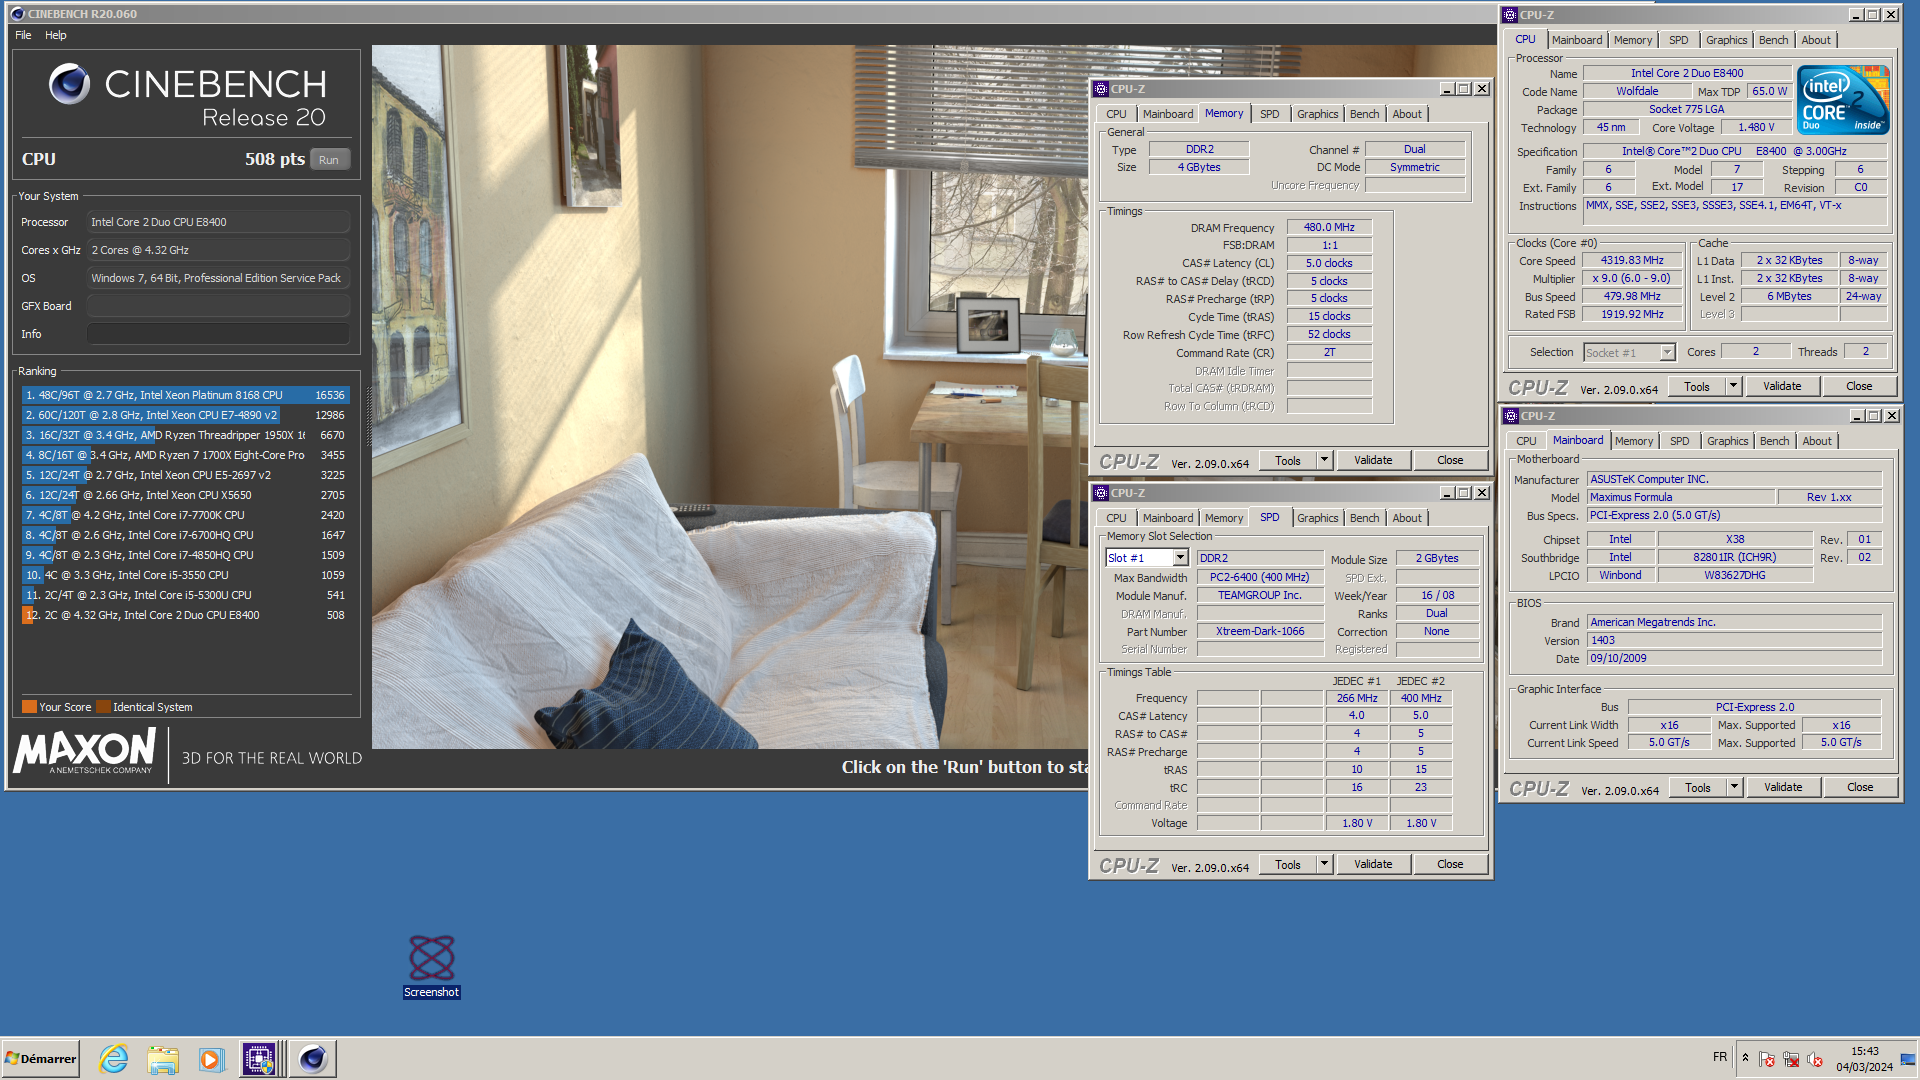Open the File menu in Cinebench
The height and width of the screenshot is (1080, 1920).
23,35
